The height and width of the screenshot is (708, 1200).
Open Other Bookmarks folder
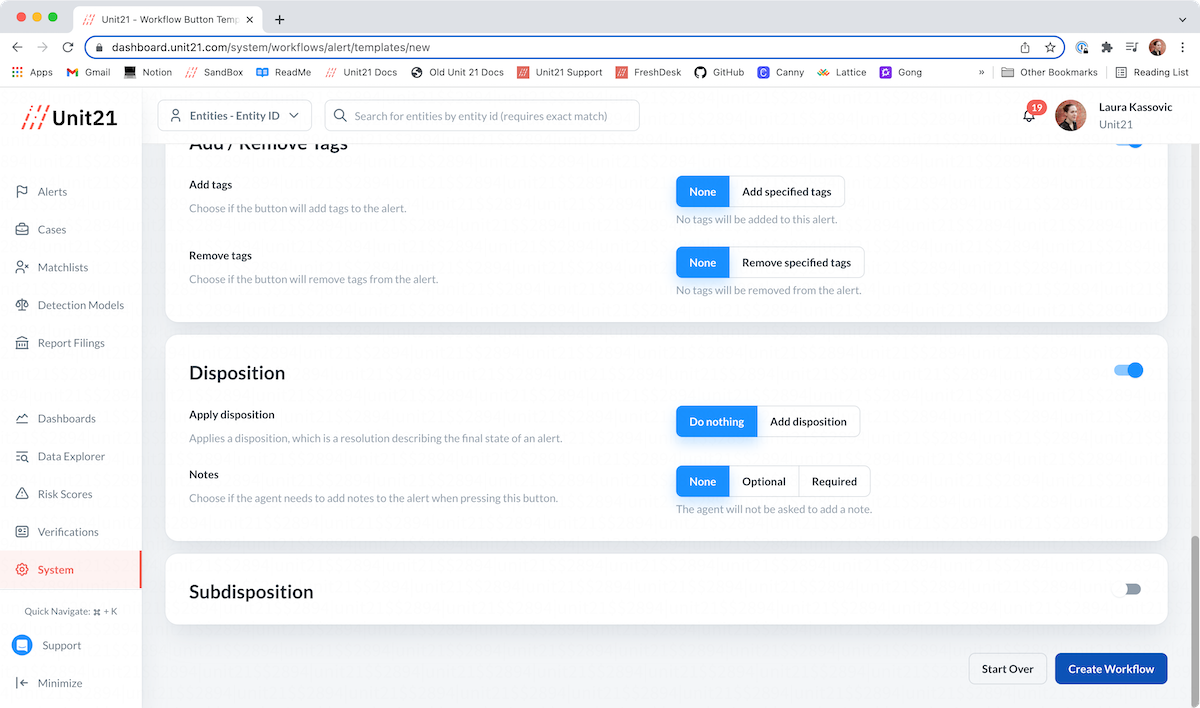pos(1049,73)
